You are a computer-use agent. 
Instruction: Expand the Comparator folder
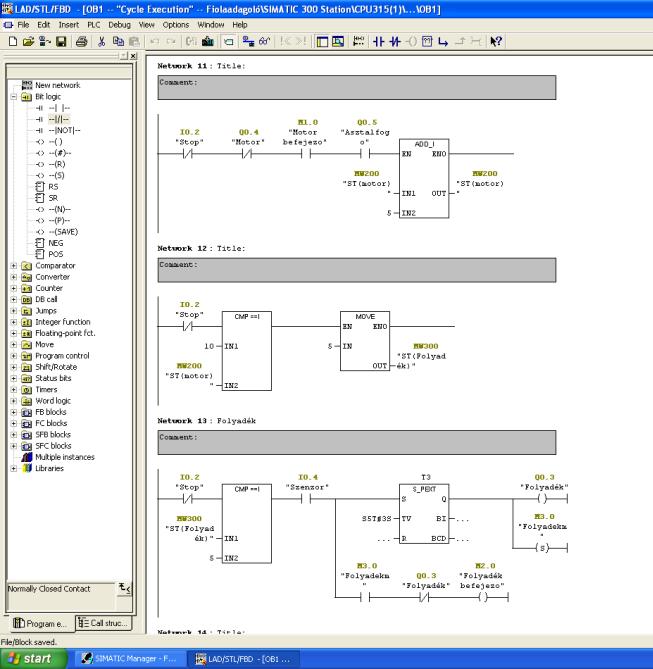point(14,266)
